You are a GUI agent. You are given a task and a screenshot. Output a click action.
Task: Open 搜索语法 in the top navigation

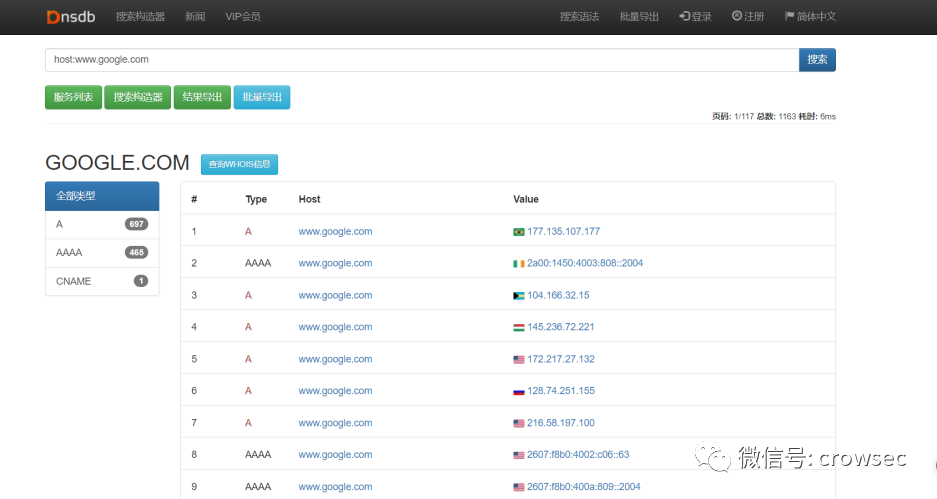pos(579,17)
